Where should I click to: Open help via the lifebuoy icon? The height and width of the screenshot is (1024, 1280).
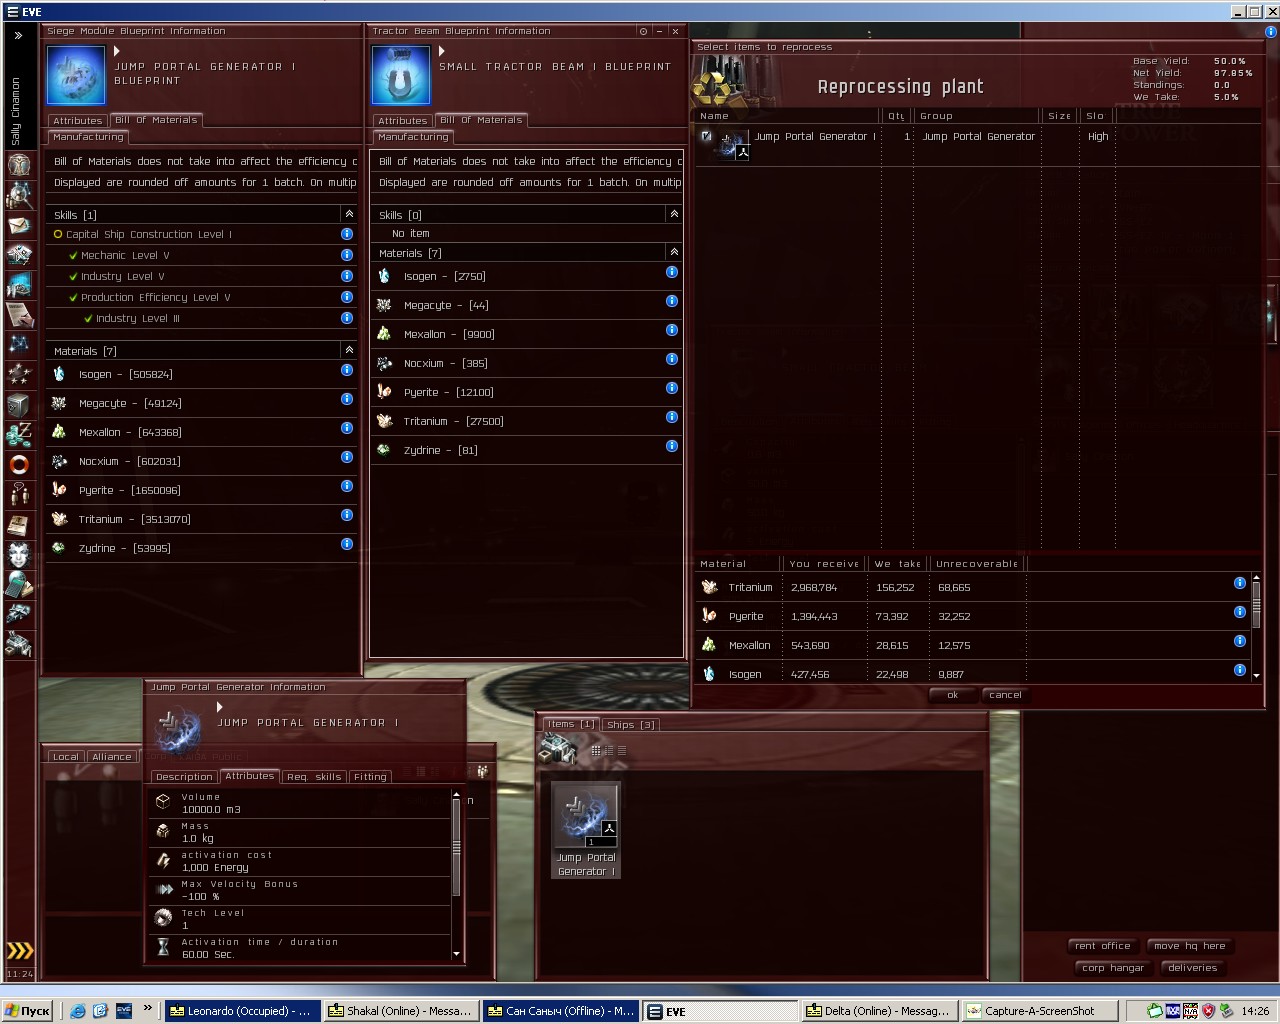19,465
